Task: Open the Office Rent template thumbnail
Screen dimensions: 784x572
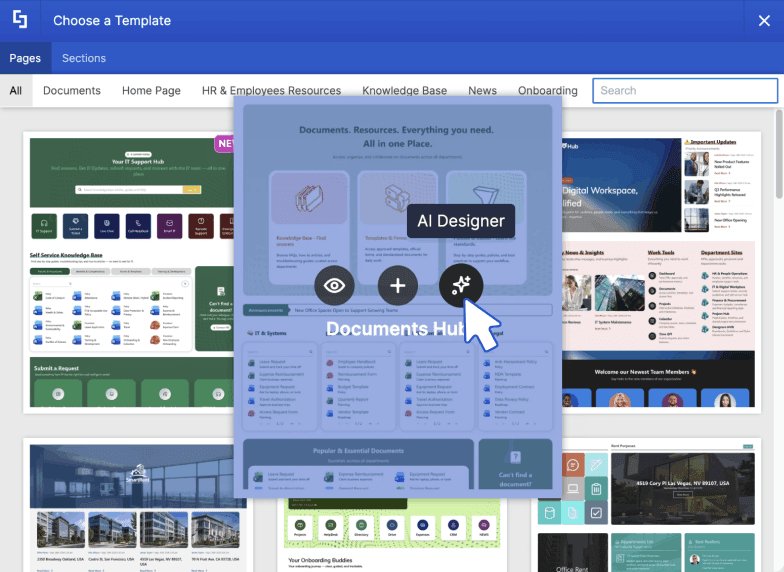Action: [645, 505]
